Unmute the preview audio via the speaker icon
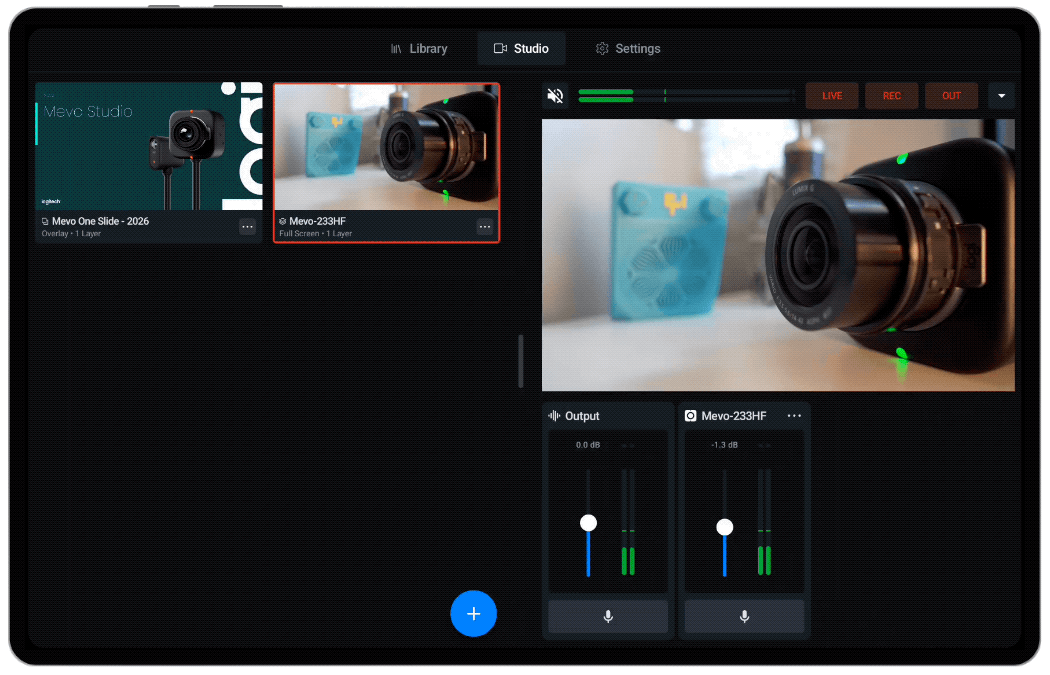This screenshot has width=1050, height=675. pos(555,95)
